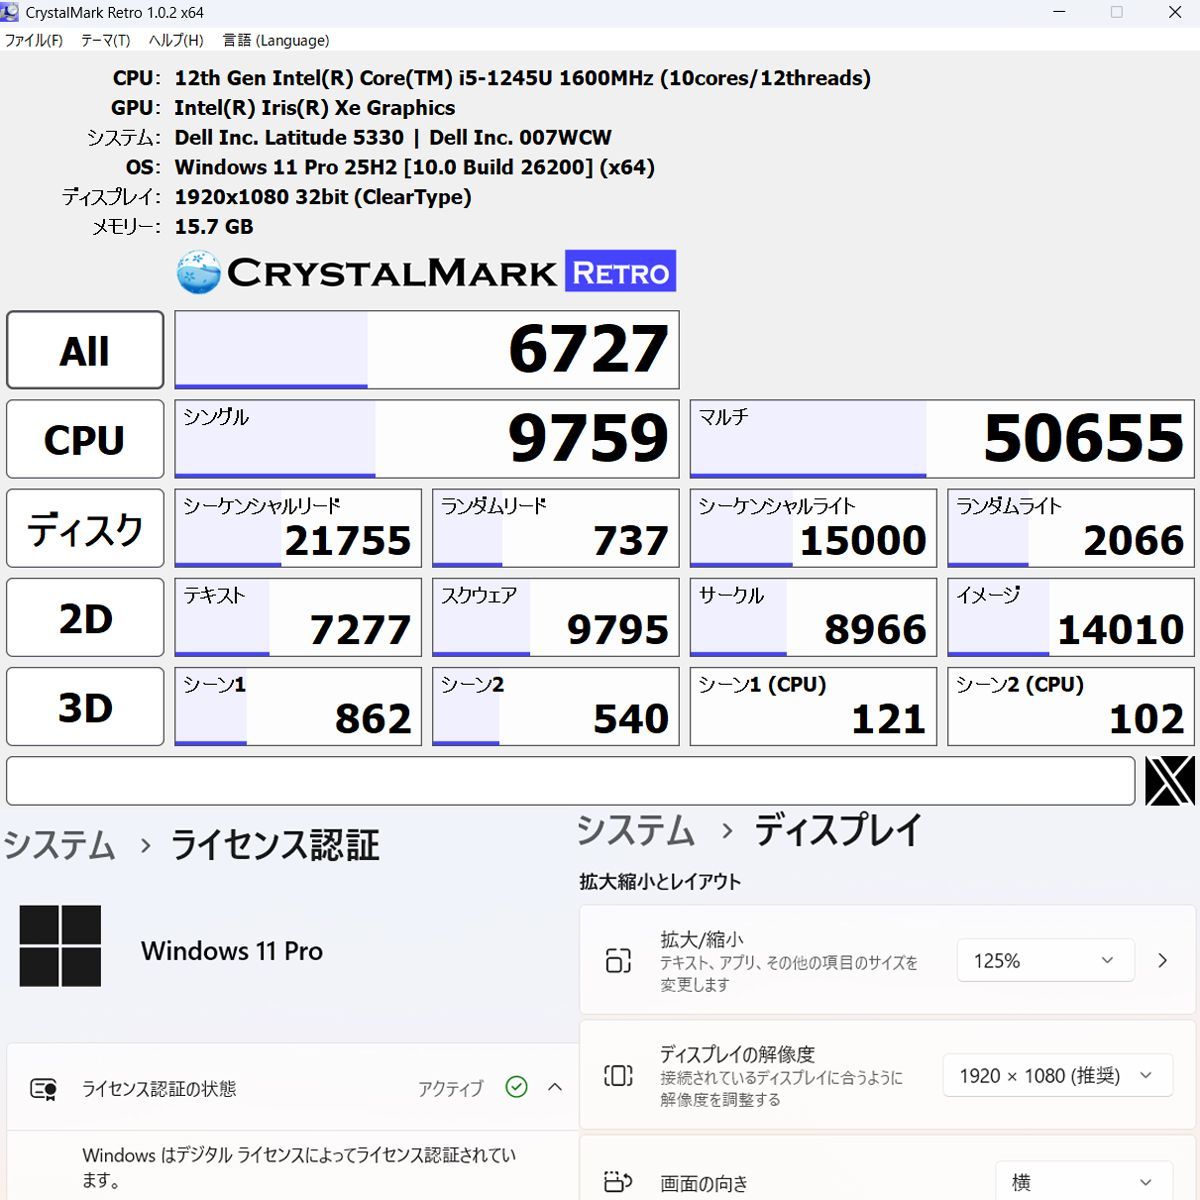Click the ライセンス認証 page heading
The width and height of the screenshot is (1200, 1200).
[x=275, y=846]
